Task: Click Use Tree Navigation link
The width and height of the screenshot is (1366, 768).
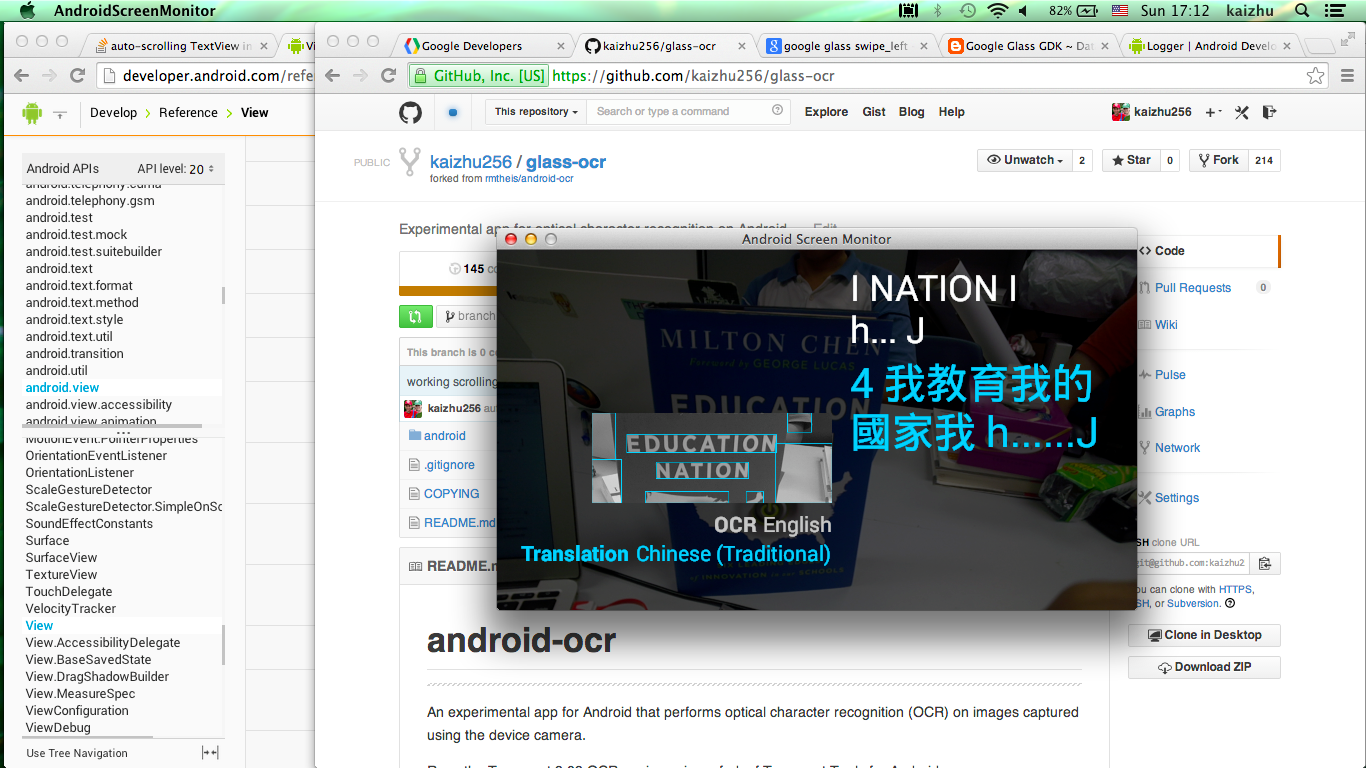Action: coord(77,753)
